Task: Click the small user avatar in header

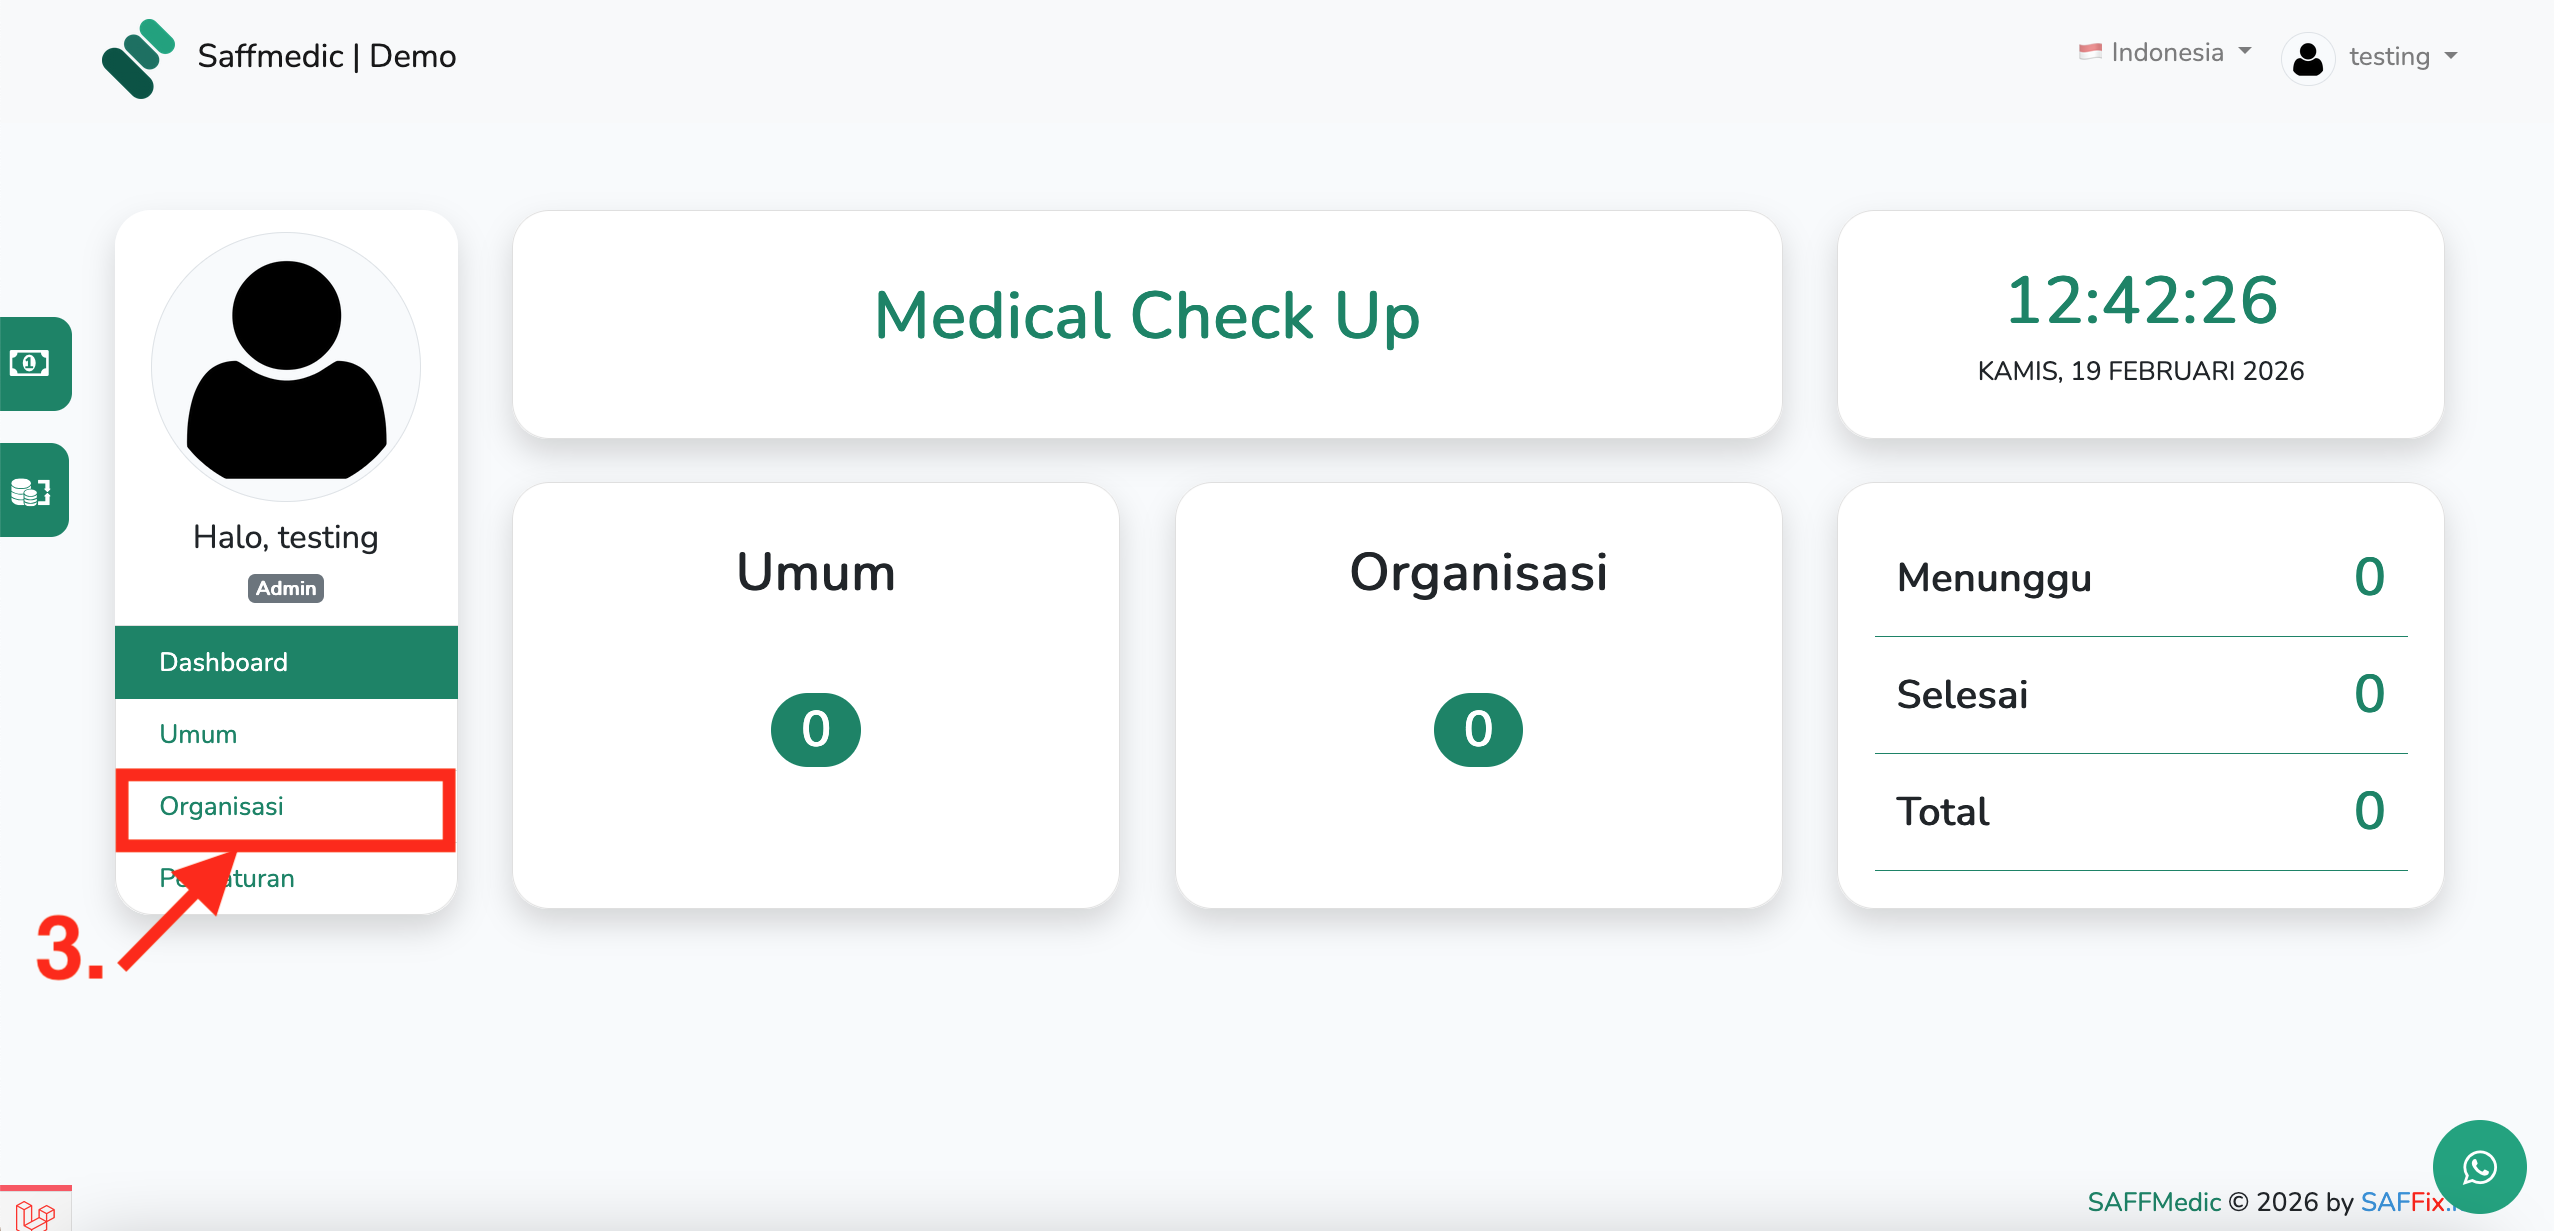Action: (x=2307, y=58)
